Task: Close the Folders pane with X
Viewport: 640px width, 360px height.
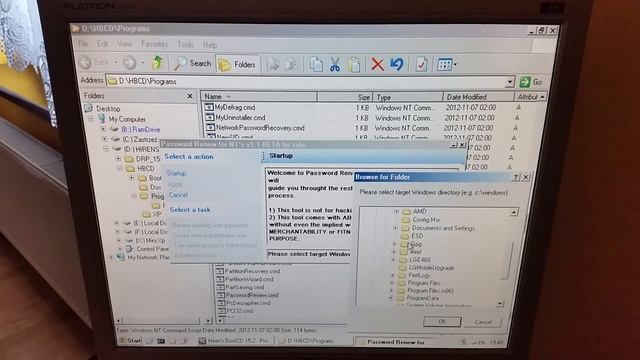Action: [x=189, y=96]
